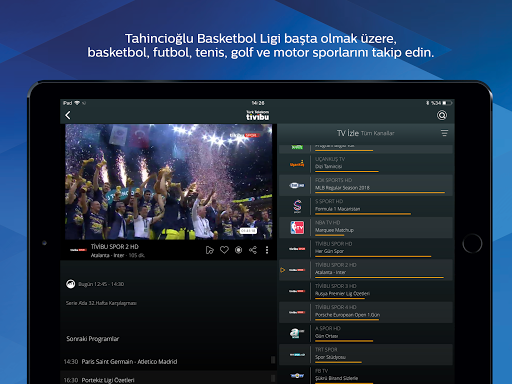Click the Porsche European Open progress bar
The image size is (512, 384).
point(347,320)
